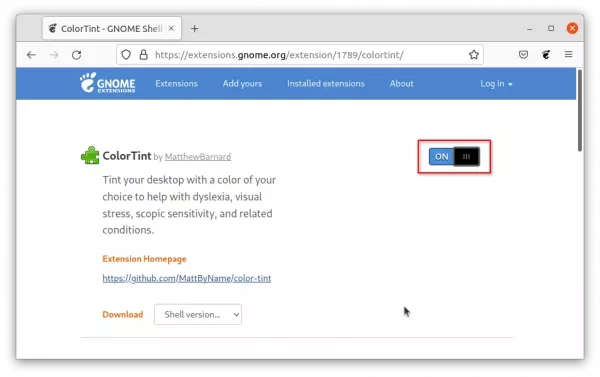Select the ColorTint - GNOME Shell tab
600x377 pixels.
click(112, 28)
